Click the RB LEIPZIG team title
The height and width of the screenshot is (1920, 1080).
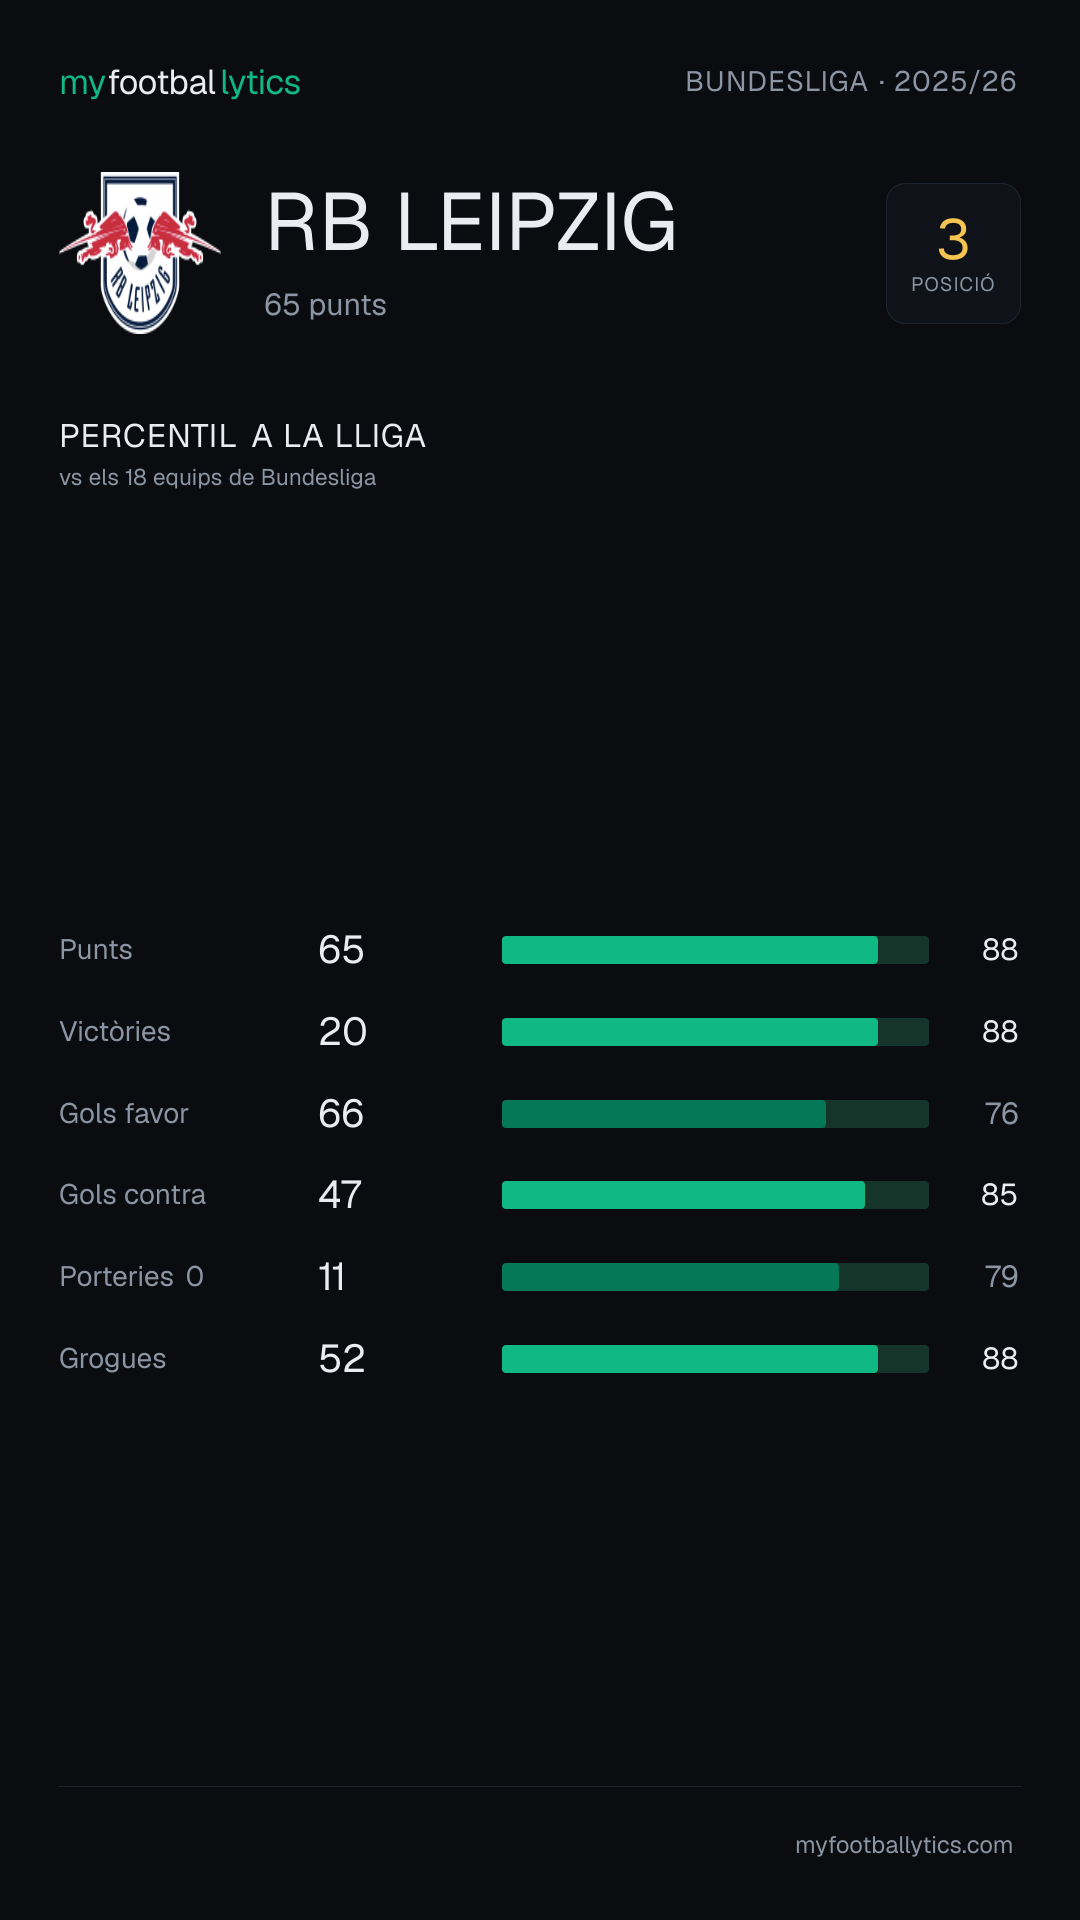coord(471,222)
